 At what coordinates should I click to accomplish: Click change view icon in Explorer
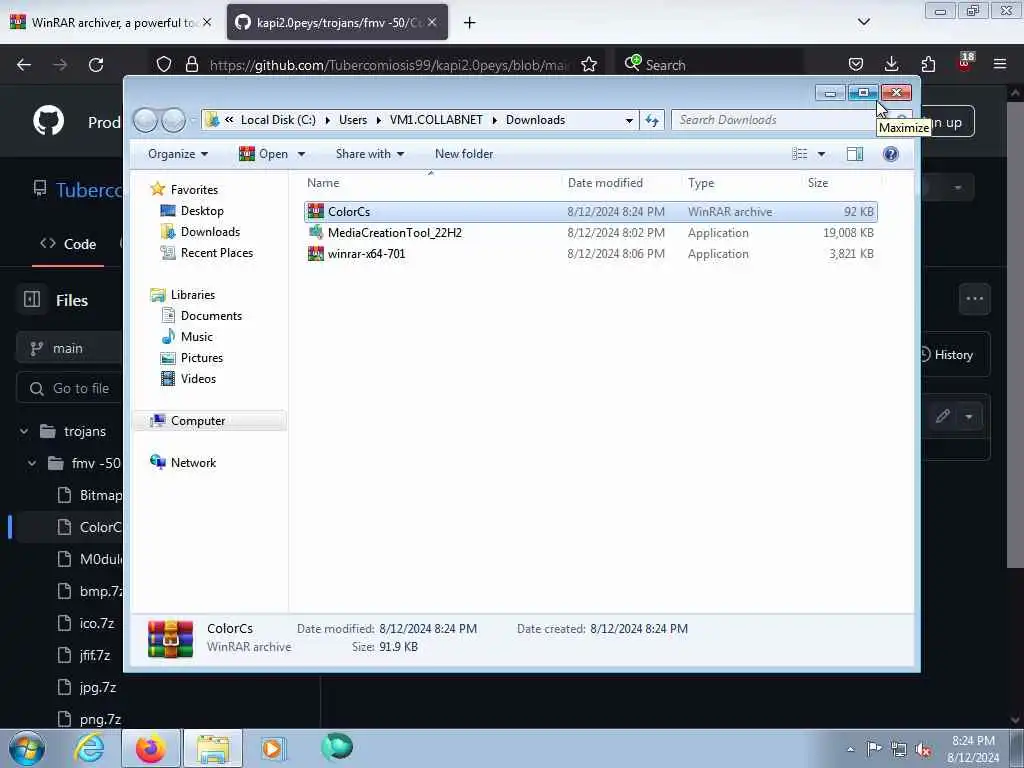(799, 153)
